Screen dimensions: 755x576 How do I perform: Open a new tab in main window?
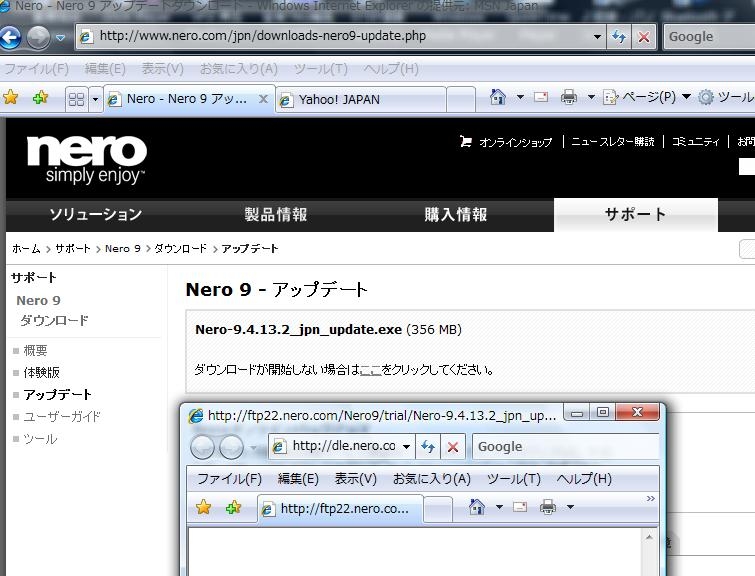[x=461, y=100]
